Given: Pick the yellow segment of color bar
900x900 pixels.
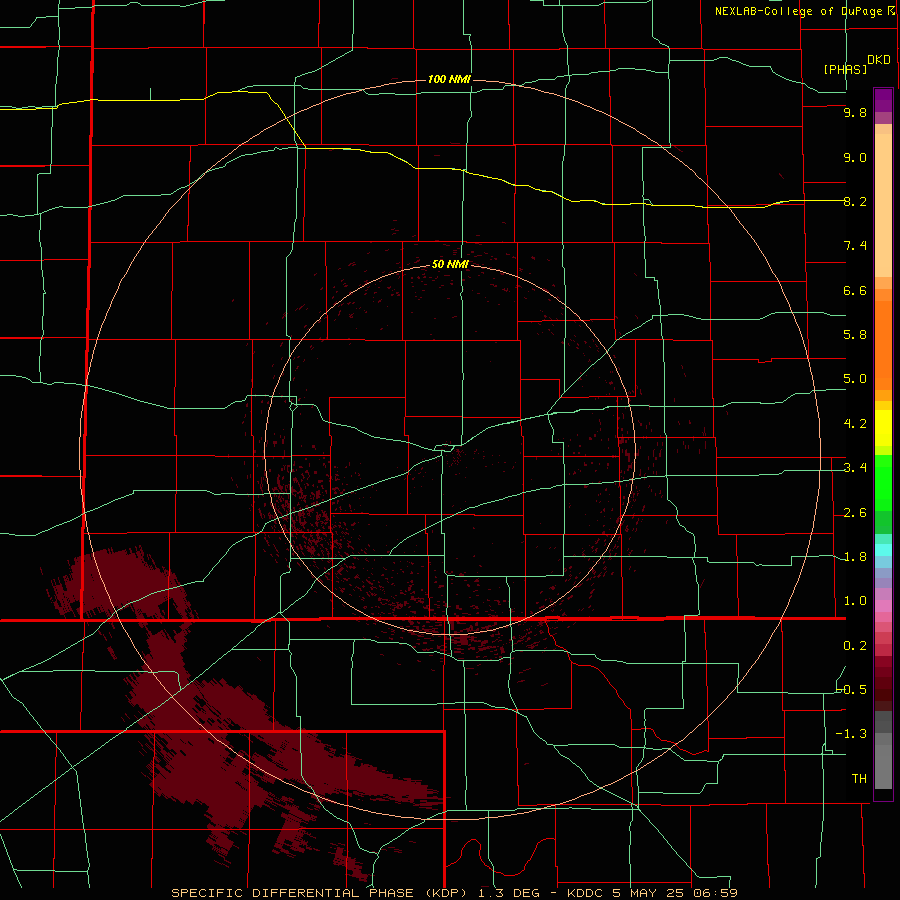Looking at the screenshot, I should tap(883, 428).
